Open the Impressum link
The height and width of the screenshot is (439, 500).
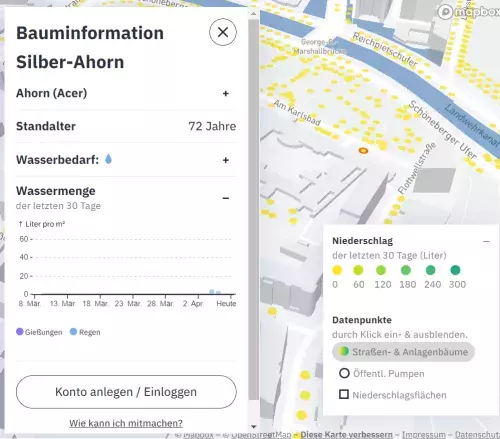point(424,435)
